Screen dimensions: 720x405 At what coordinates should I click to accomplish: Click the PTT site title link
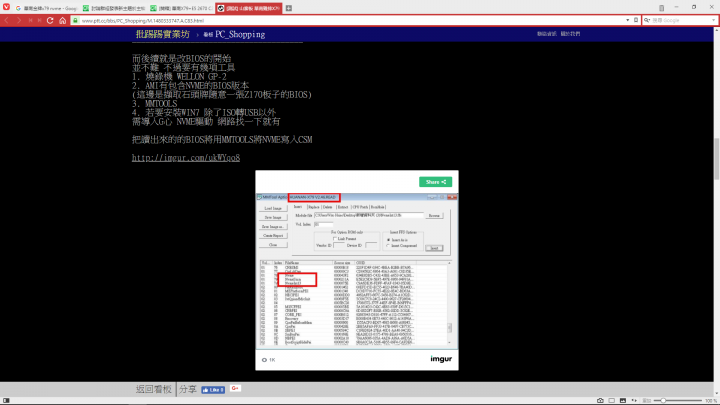pyautogui.click(x=163, y=34)
